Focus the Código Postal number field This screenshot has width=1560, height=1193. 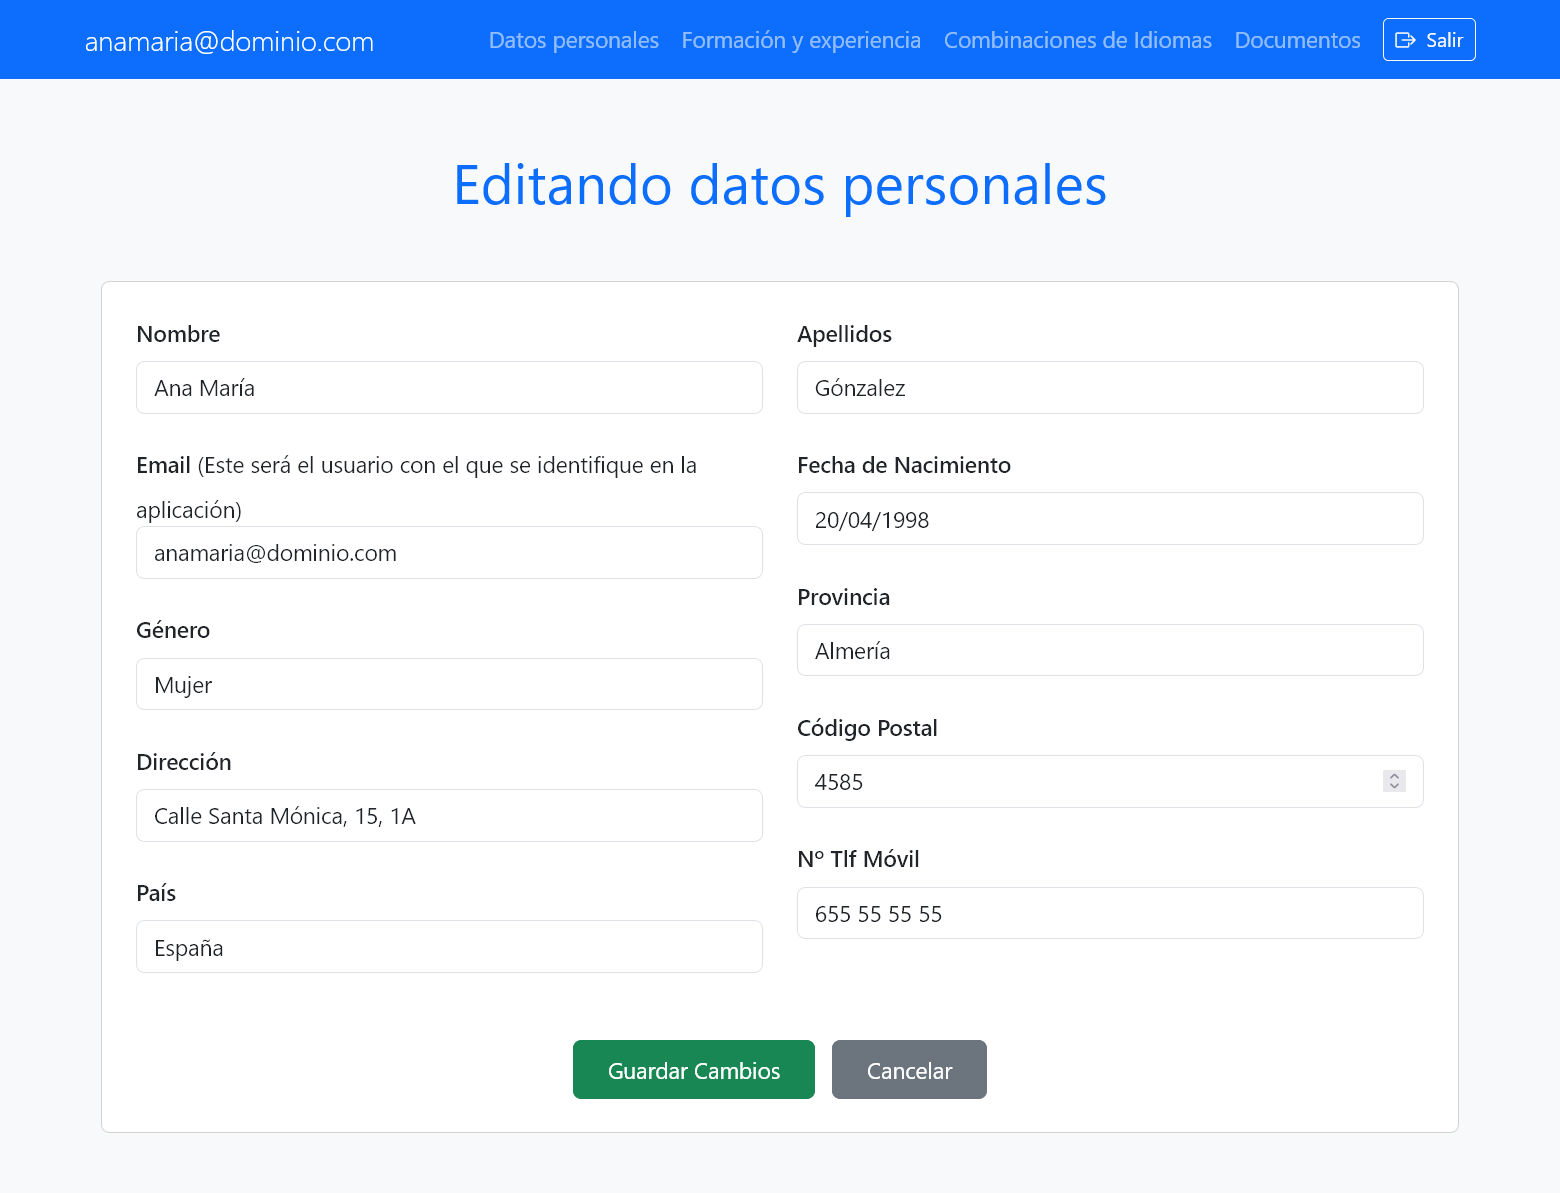(1080, 782)
